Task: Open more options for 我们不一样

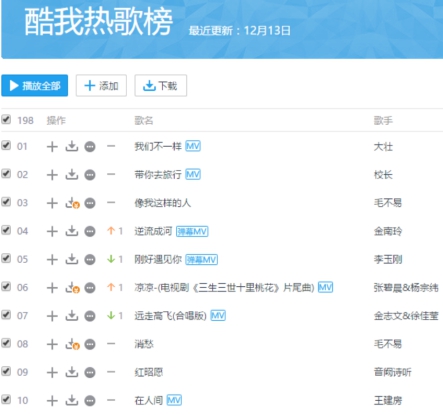Action: (90, 146)
